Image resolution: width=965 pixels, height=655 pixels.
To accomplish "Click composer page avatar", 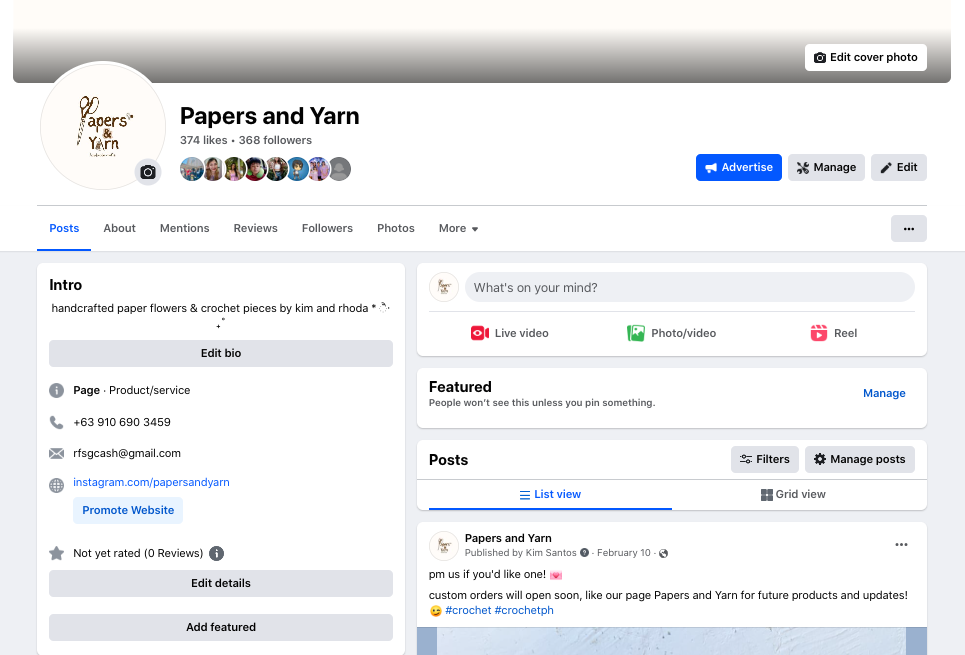I will pyautogui.click(x=444, y=287).
